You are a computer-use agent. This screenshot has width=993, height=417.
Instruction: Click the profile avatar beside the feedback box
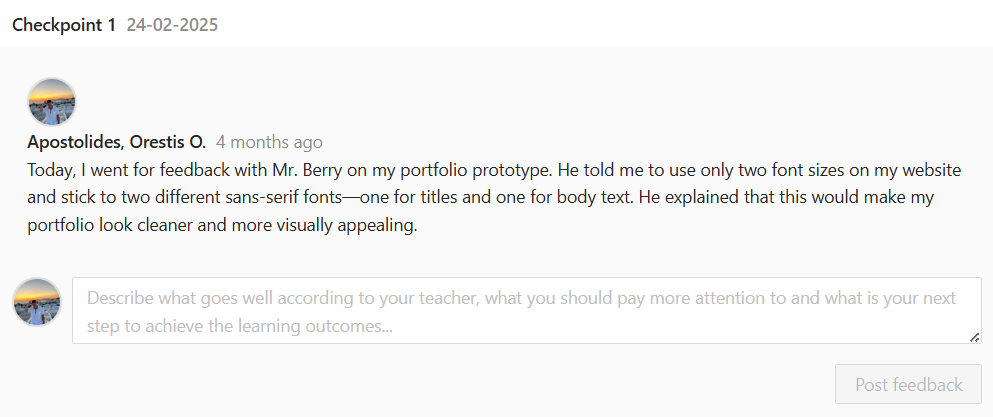click(37, 302)
